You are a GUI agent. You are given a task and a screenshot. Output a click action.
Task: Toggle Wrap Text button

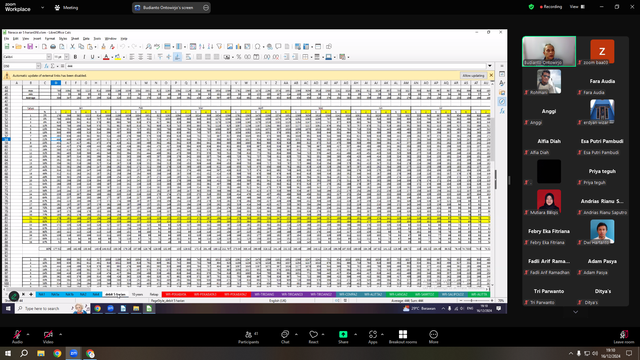pyautogui.click(x=188, y=57)
